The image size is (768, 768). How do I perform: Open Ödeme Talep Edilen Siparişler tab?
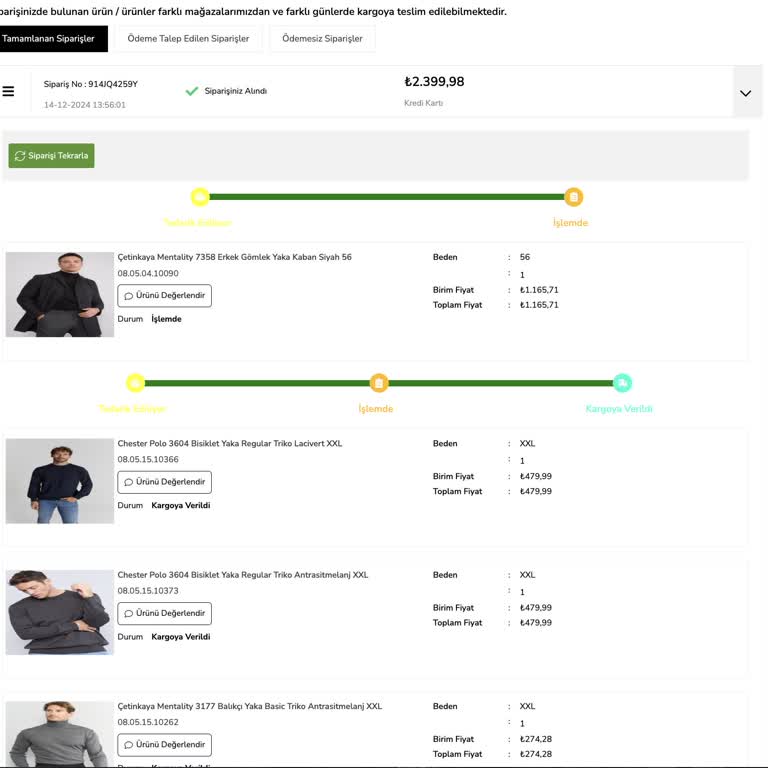(x=188, y=39)
